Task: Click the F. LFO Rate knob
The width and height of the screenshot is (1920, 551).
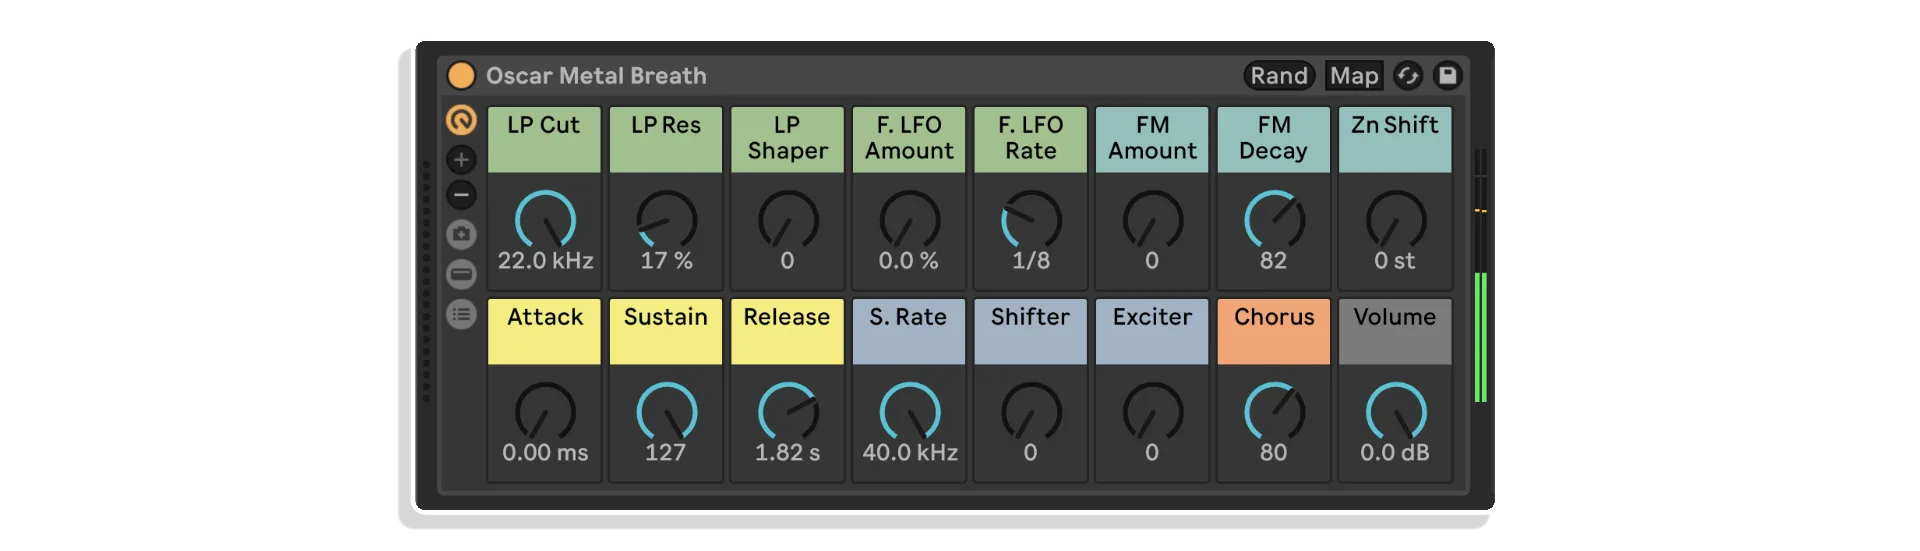Action: 1031,220
